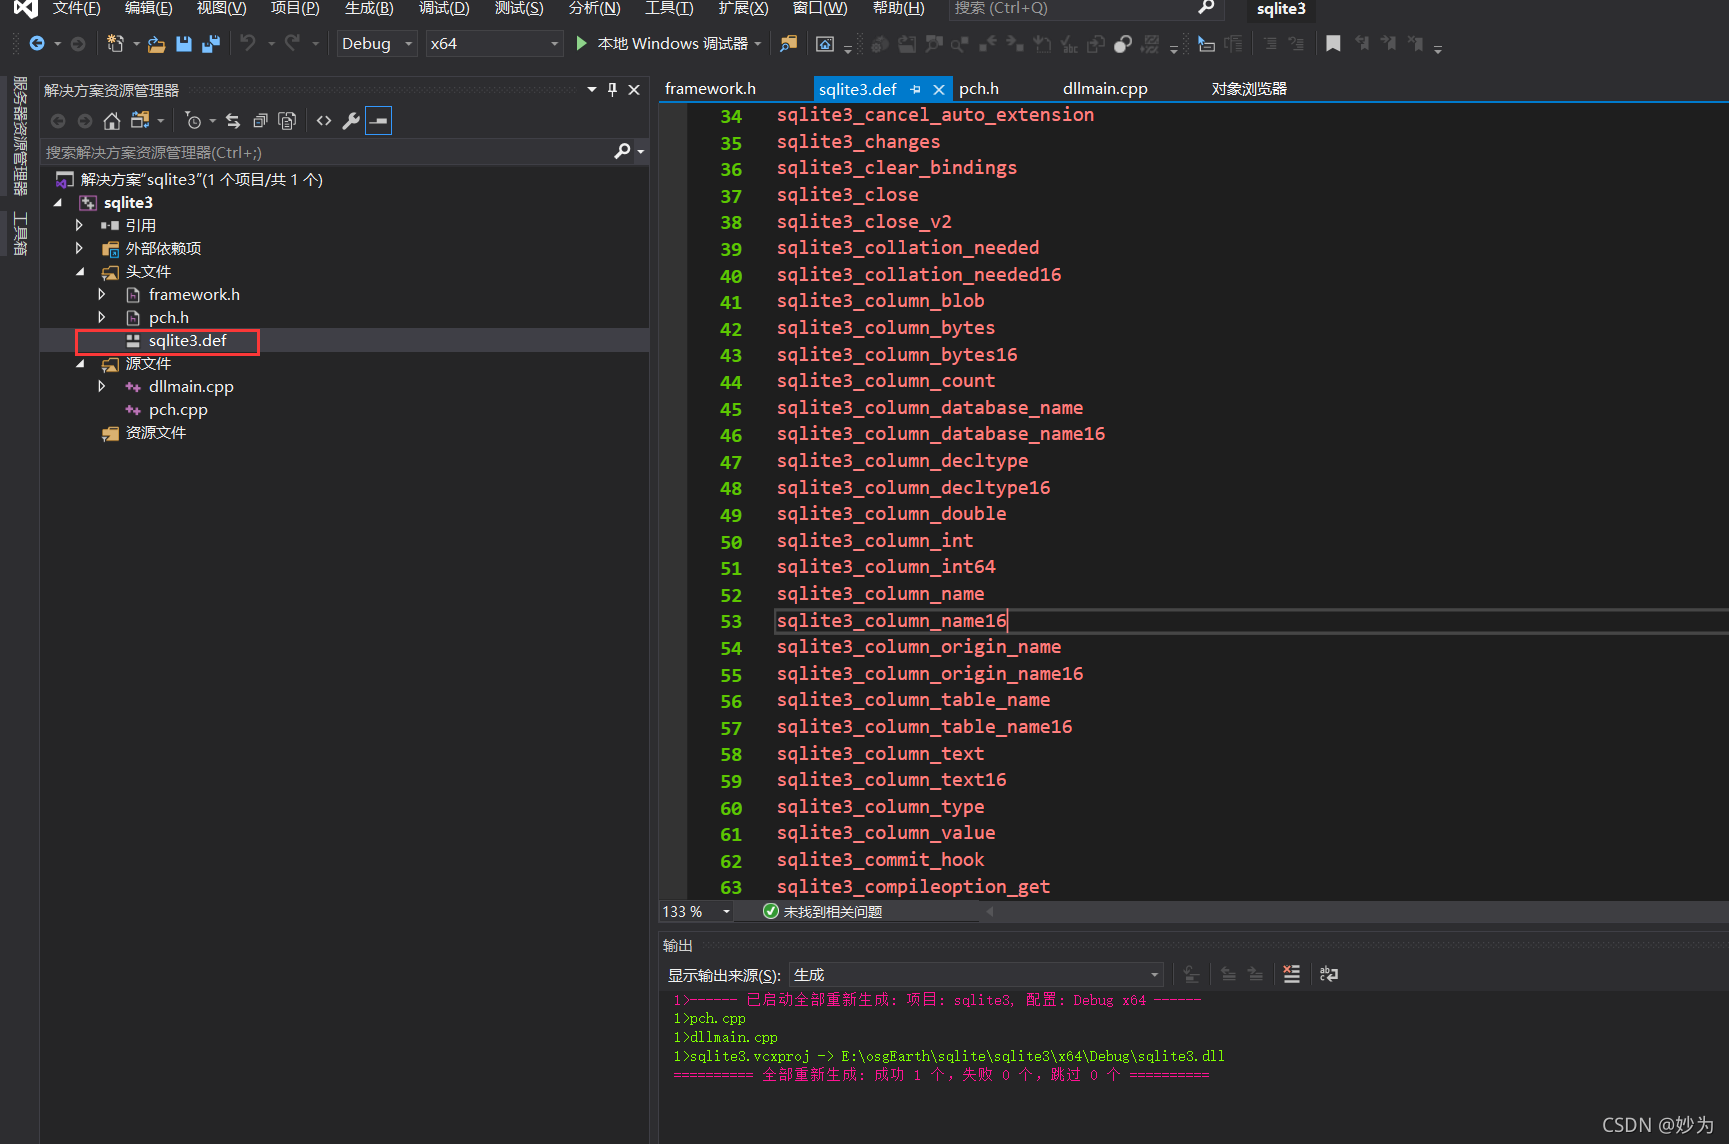Select pch.cpp in Solution Explorer
This screenshot has width=1729, height=1144.
click(178, 410)
